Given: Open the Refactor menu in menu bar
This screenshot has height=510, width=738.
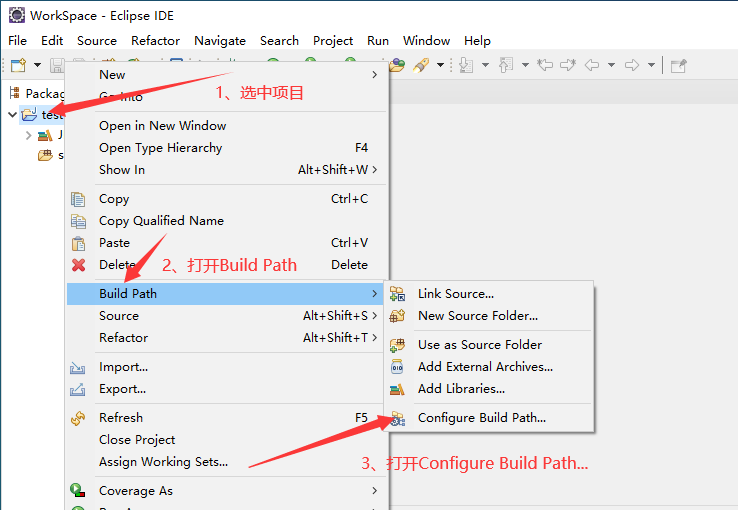Looking at the screenshot, I should point(155,41).
